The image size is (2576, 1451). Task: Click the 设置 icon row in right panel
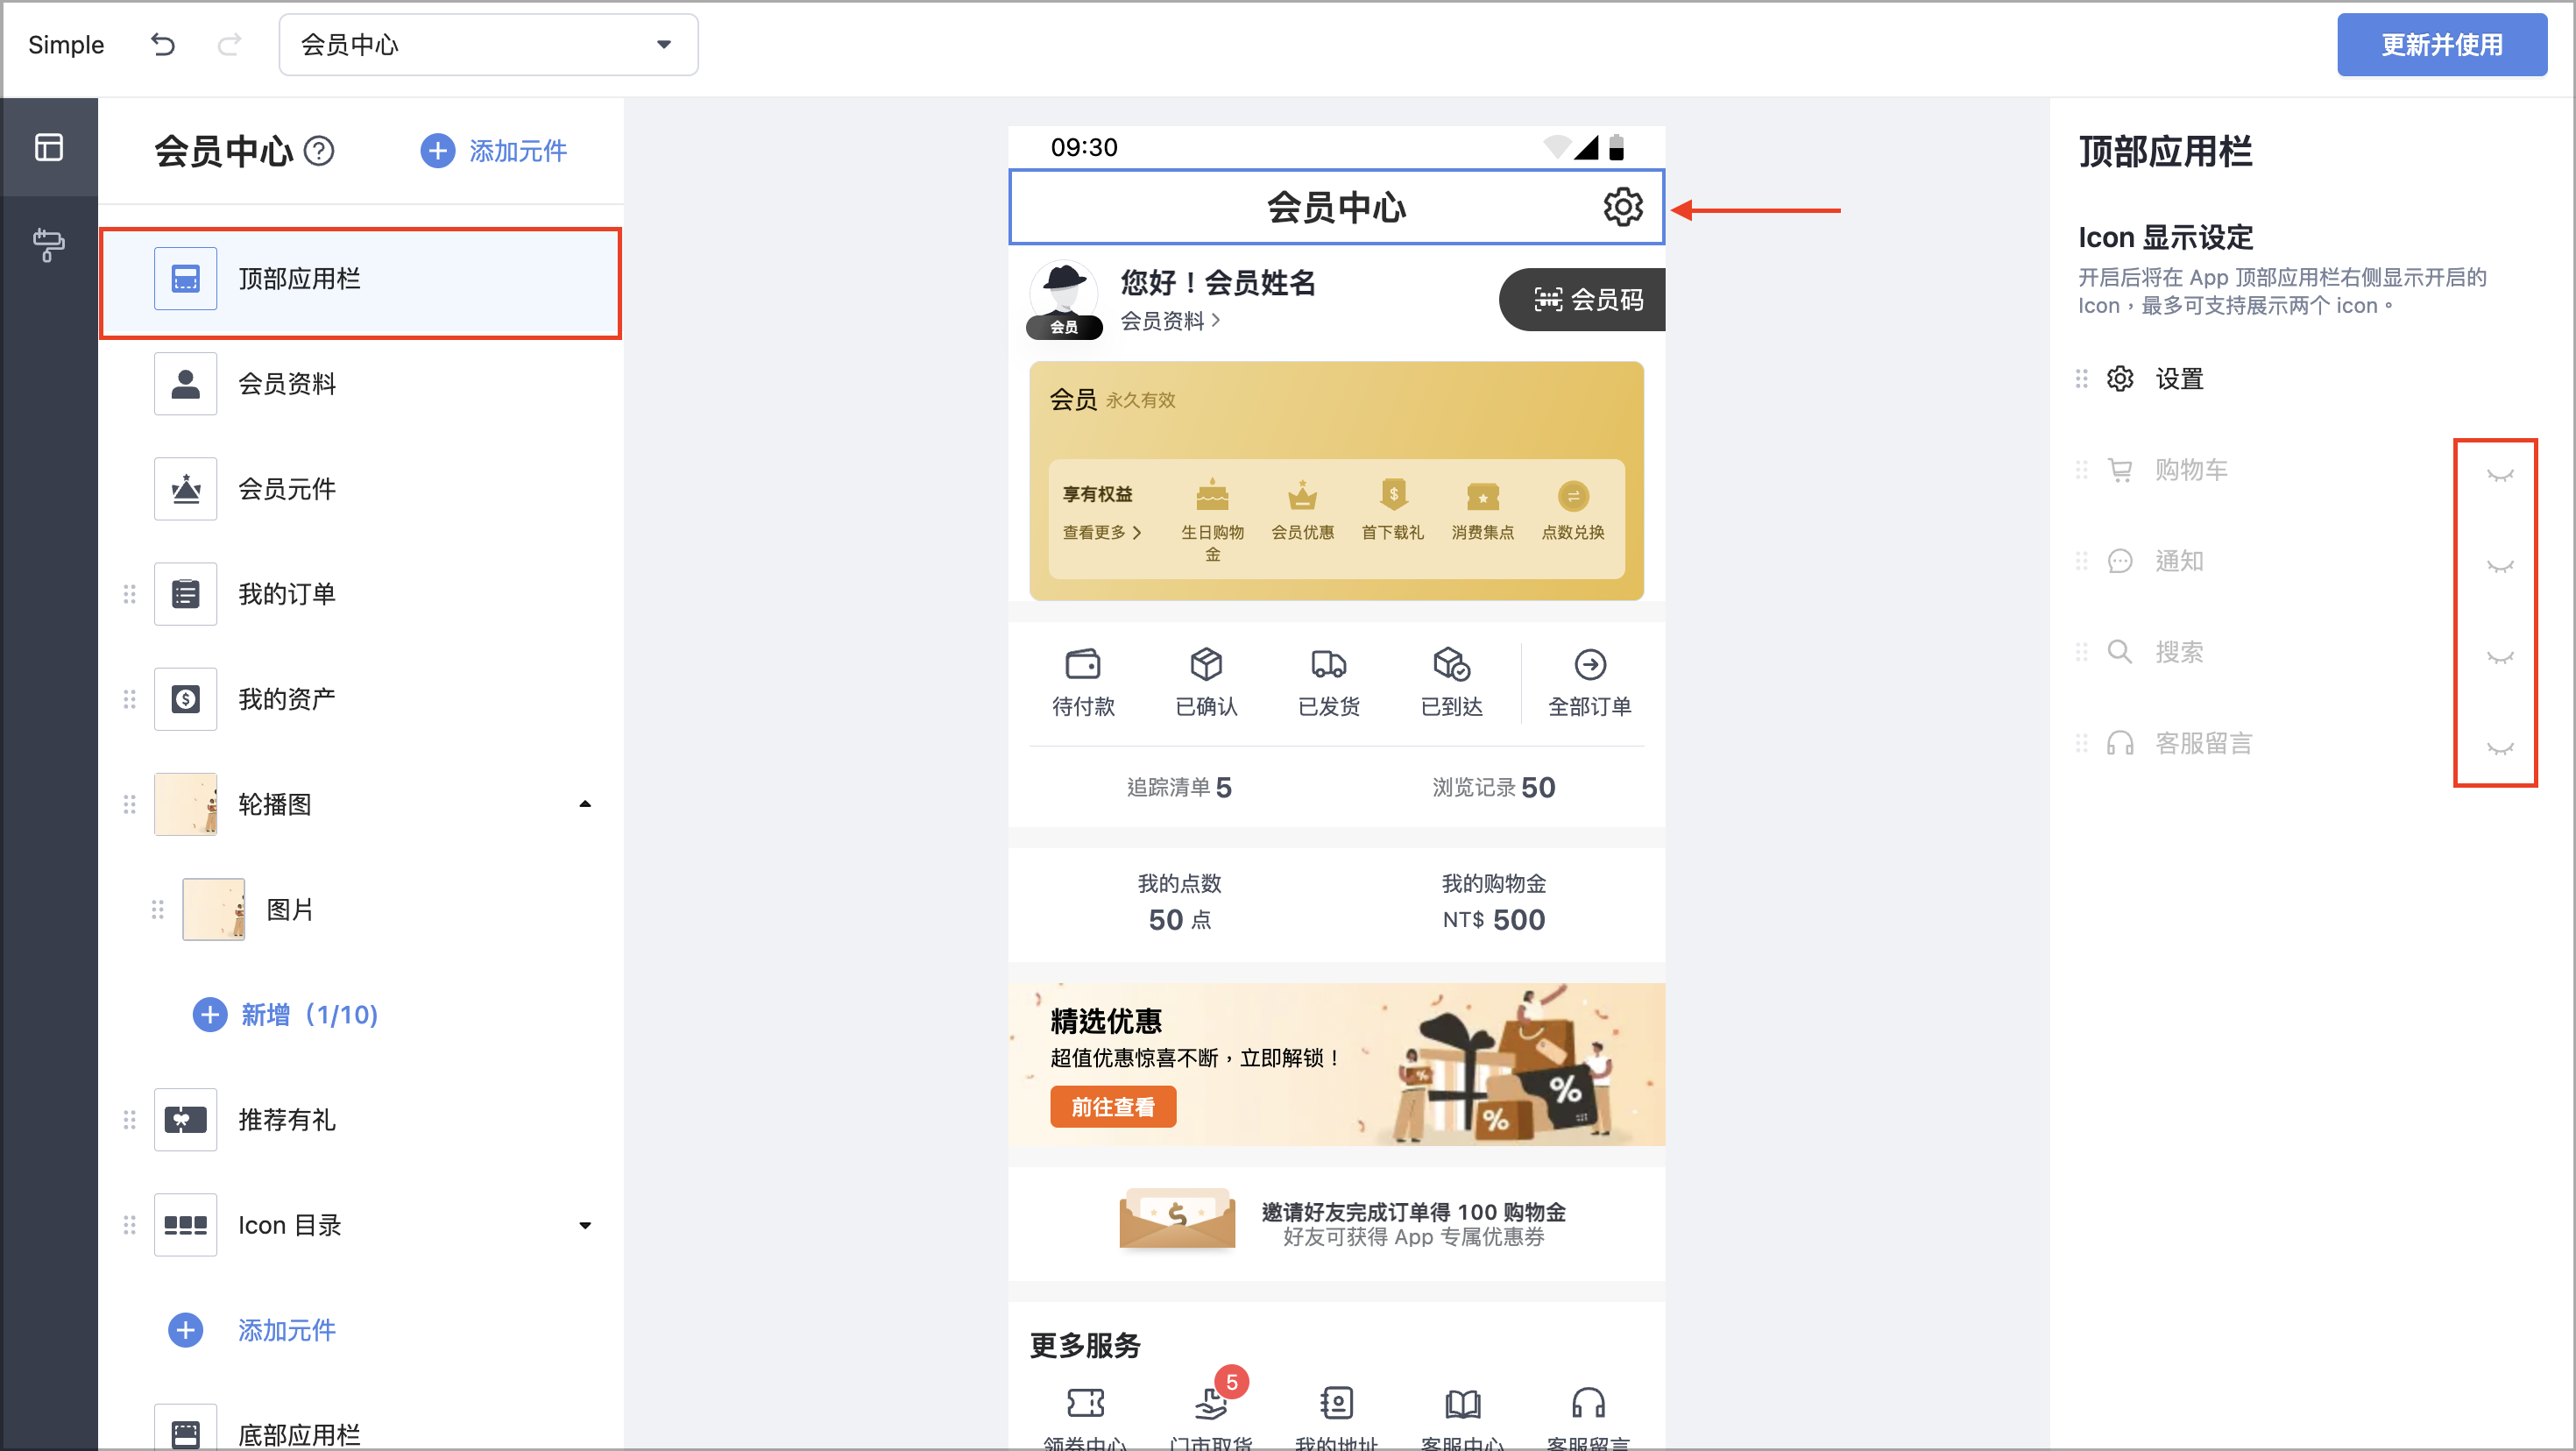click(x=2308, y=379)
